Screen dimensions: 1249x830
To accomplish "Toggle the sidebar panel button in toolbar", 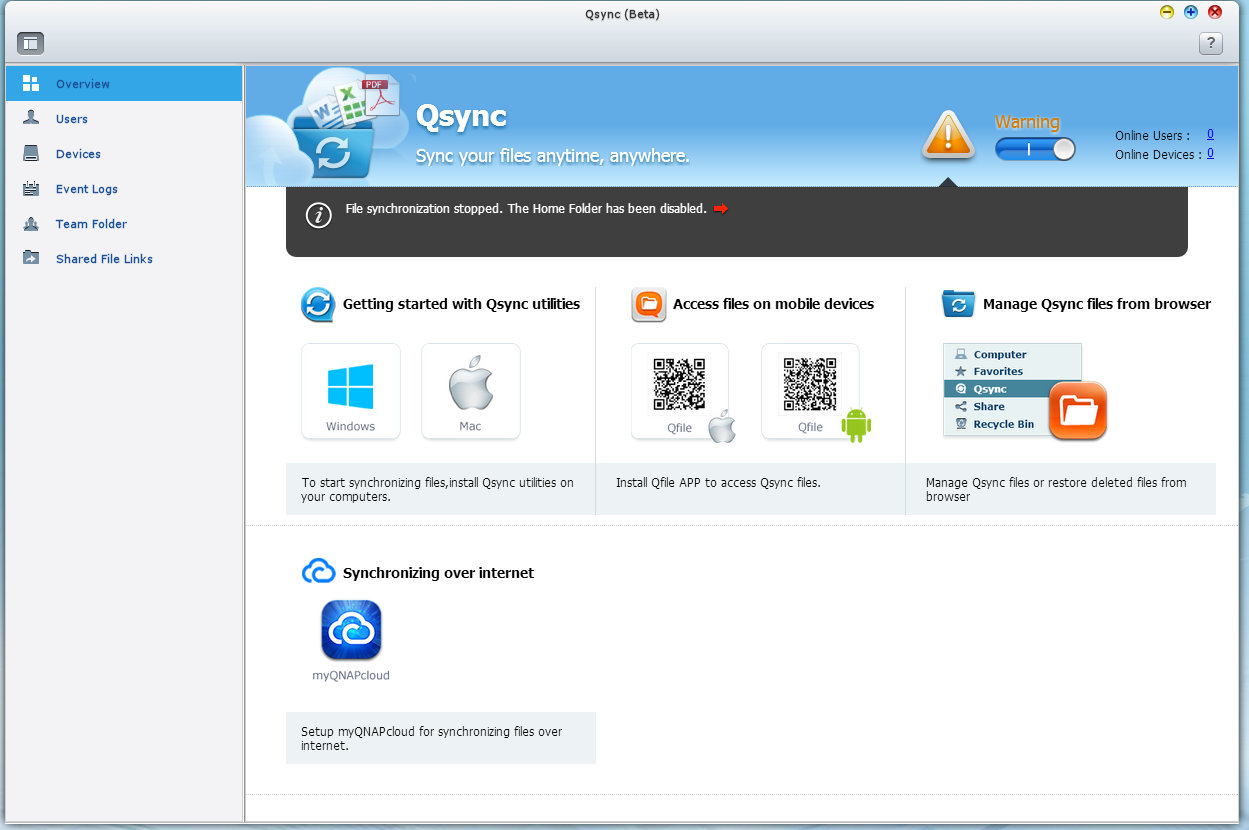I will (30, 43).
